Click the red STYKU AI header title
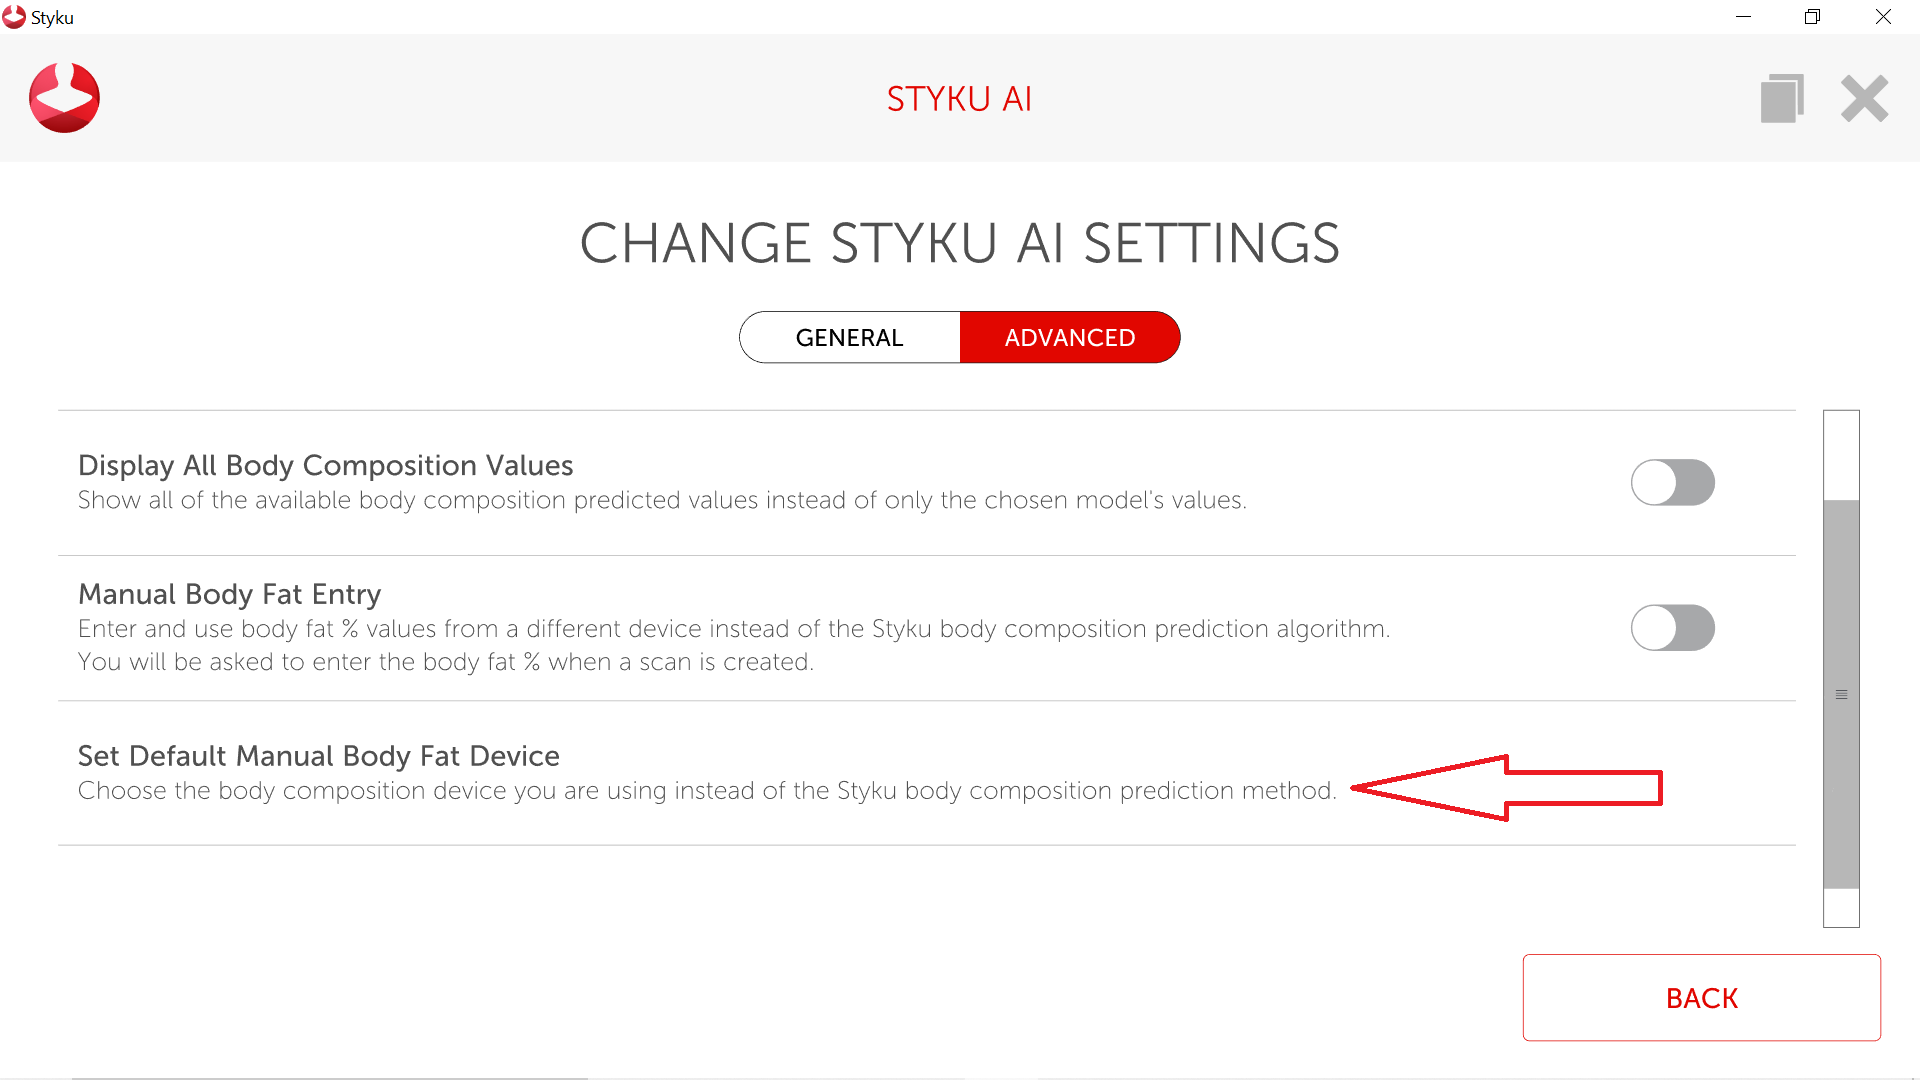The image size is (1920, 1080). pos(959,99)
